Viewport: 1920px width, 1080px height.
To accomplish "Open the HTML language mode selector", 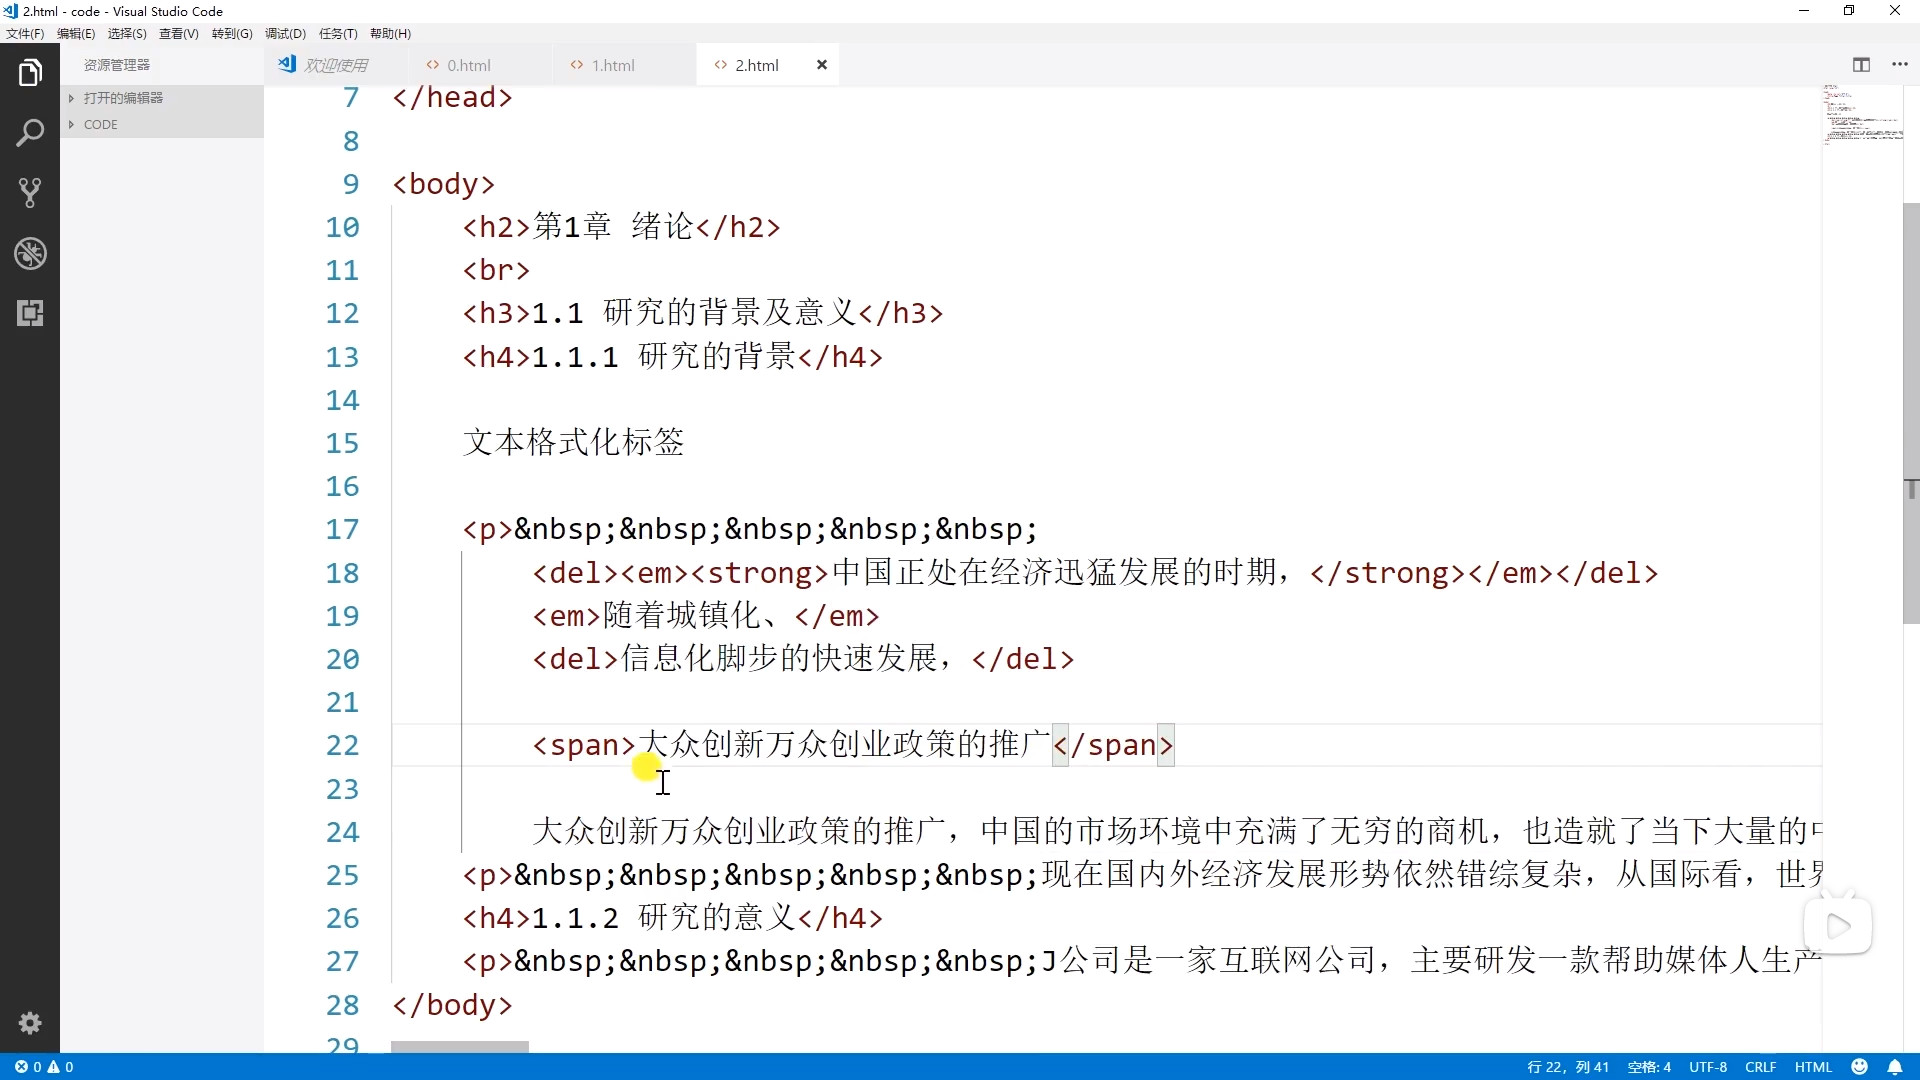I will (x=1813, y=1067).
